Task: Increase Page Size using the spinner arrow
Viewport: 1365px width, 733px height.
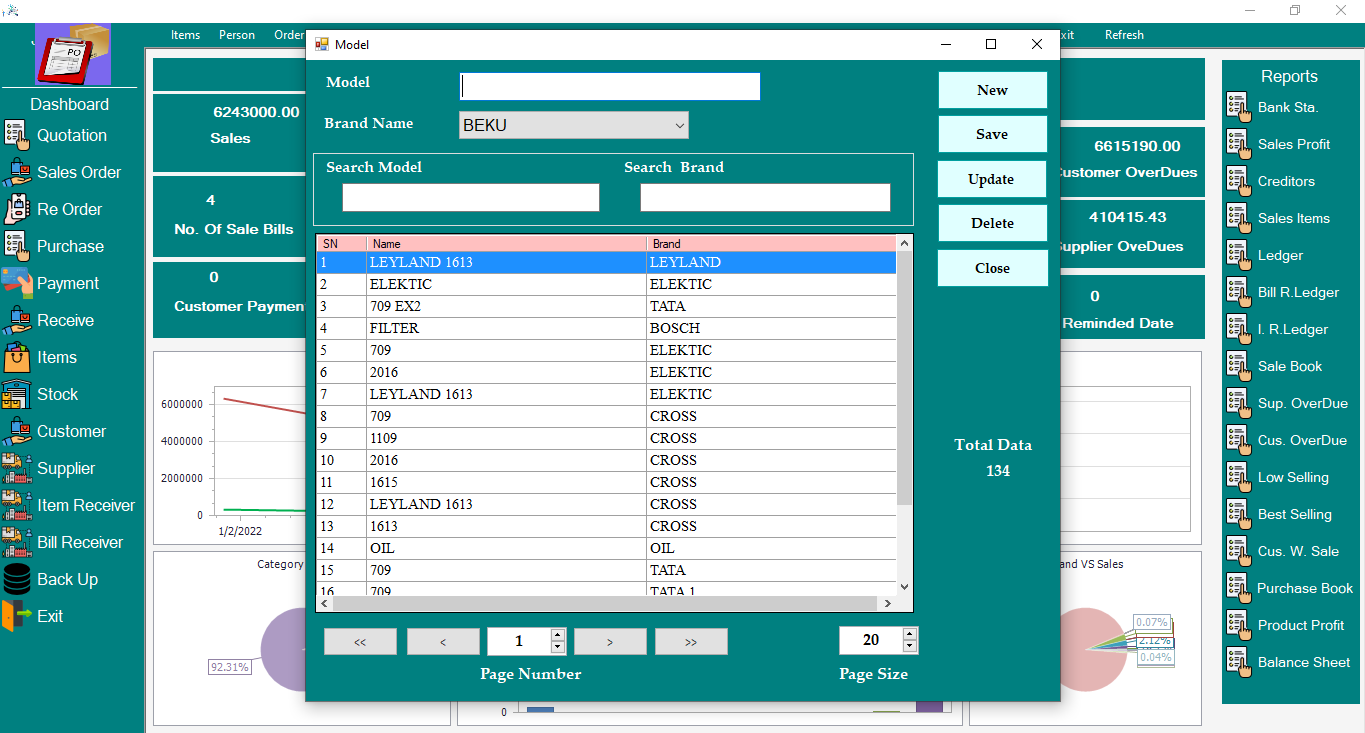Action: pos(907,634)
